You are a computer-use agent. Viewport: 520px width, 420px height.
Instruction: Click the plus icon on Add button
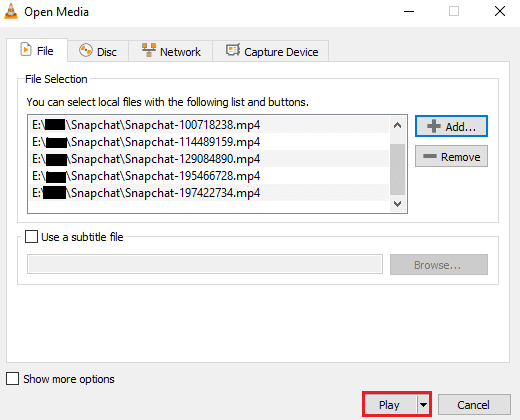[434, 126]
